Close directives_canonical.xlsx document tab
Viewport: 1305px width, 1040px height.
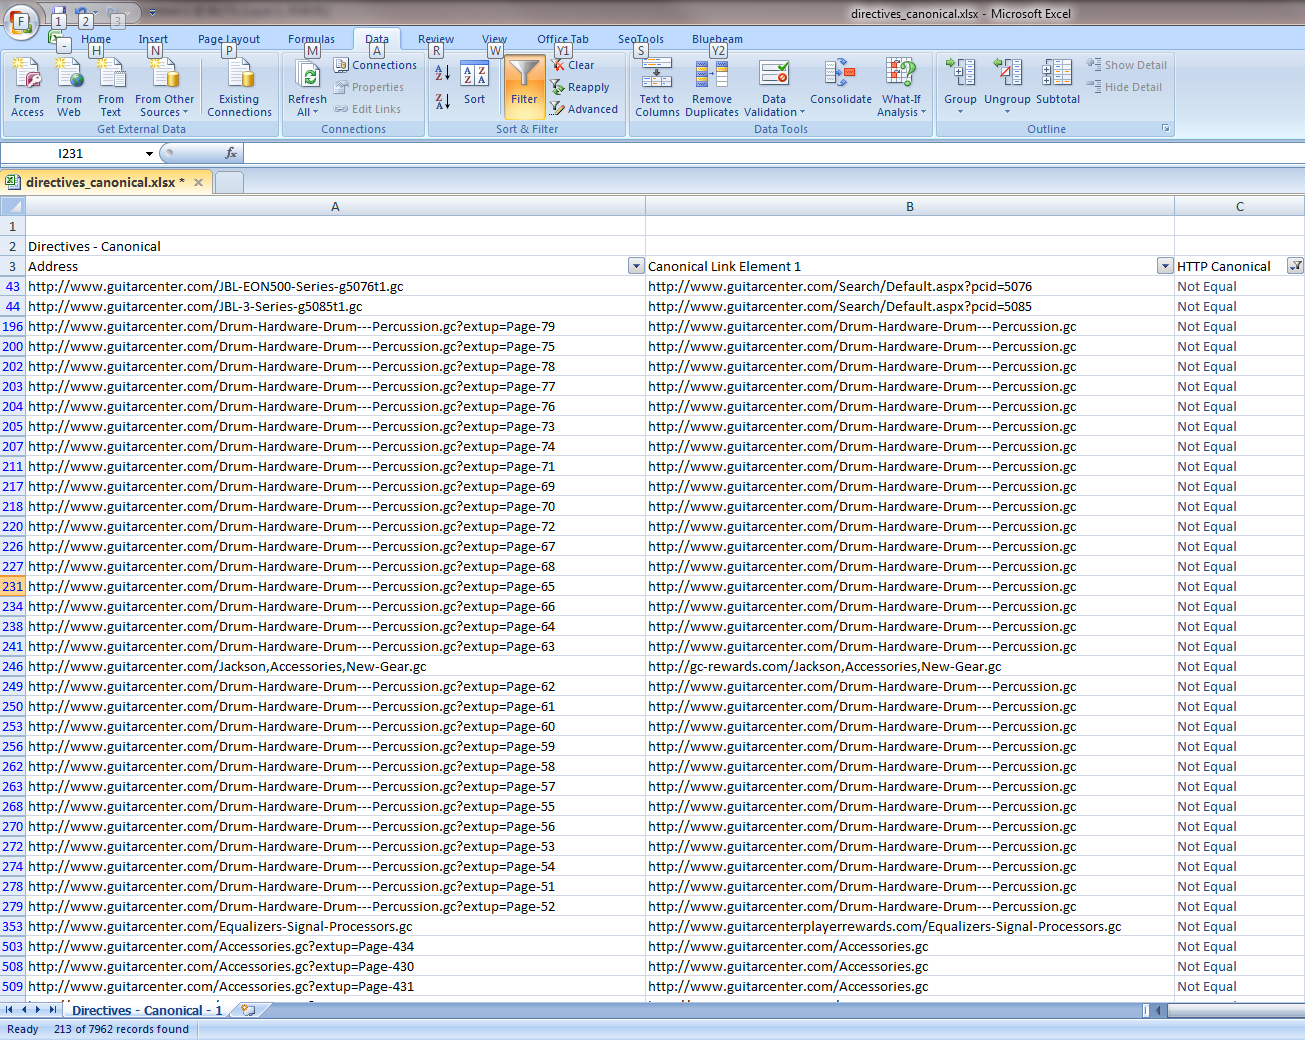point(198,182)
